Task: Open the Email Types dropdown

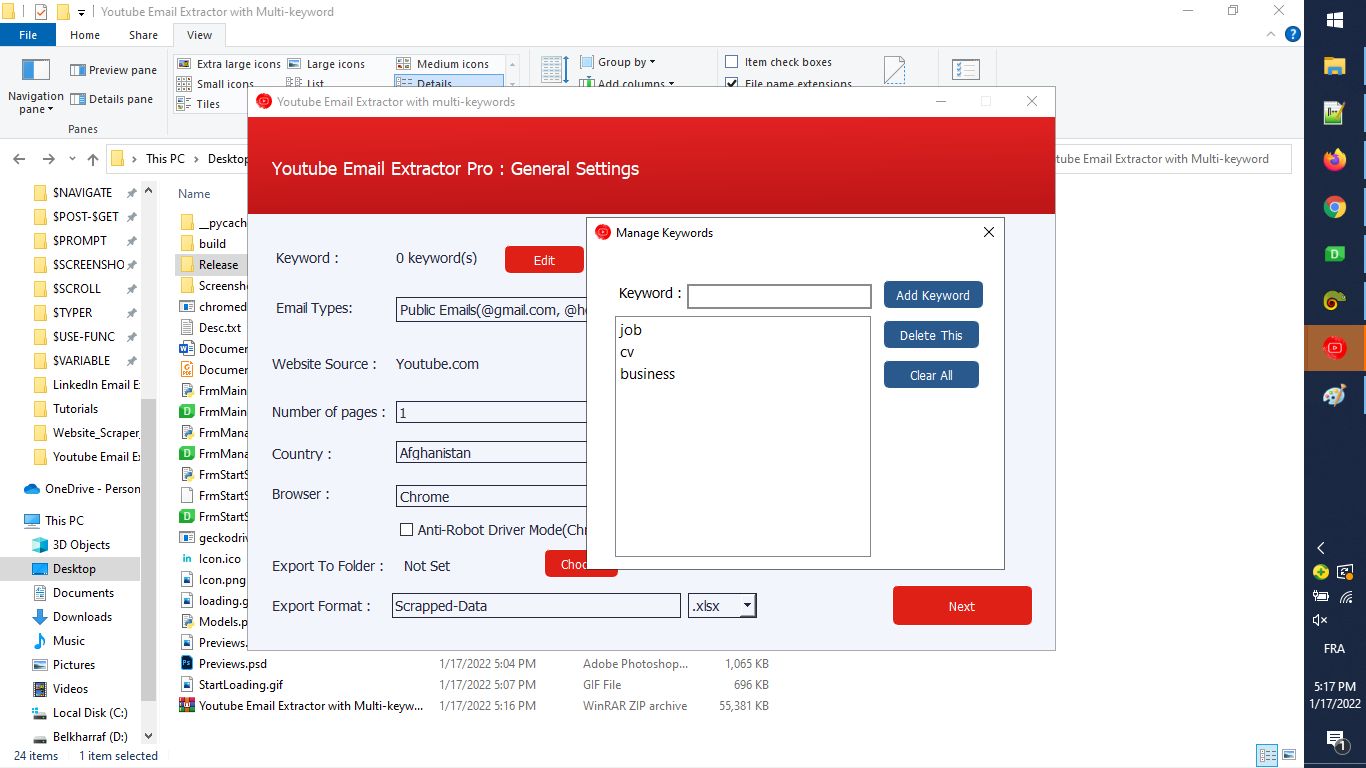Action: [491, 310]
